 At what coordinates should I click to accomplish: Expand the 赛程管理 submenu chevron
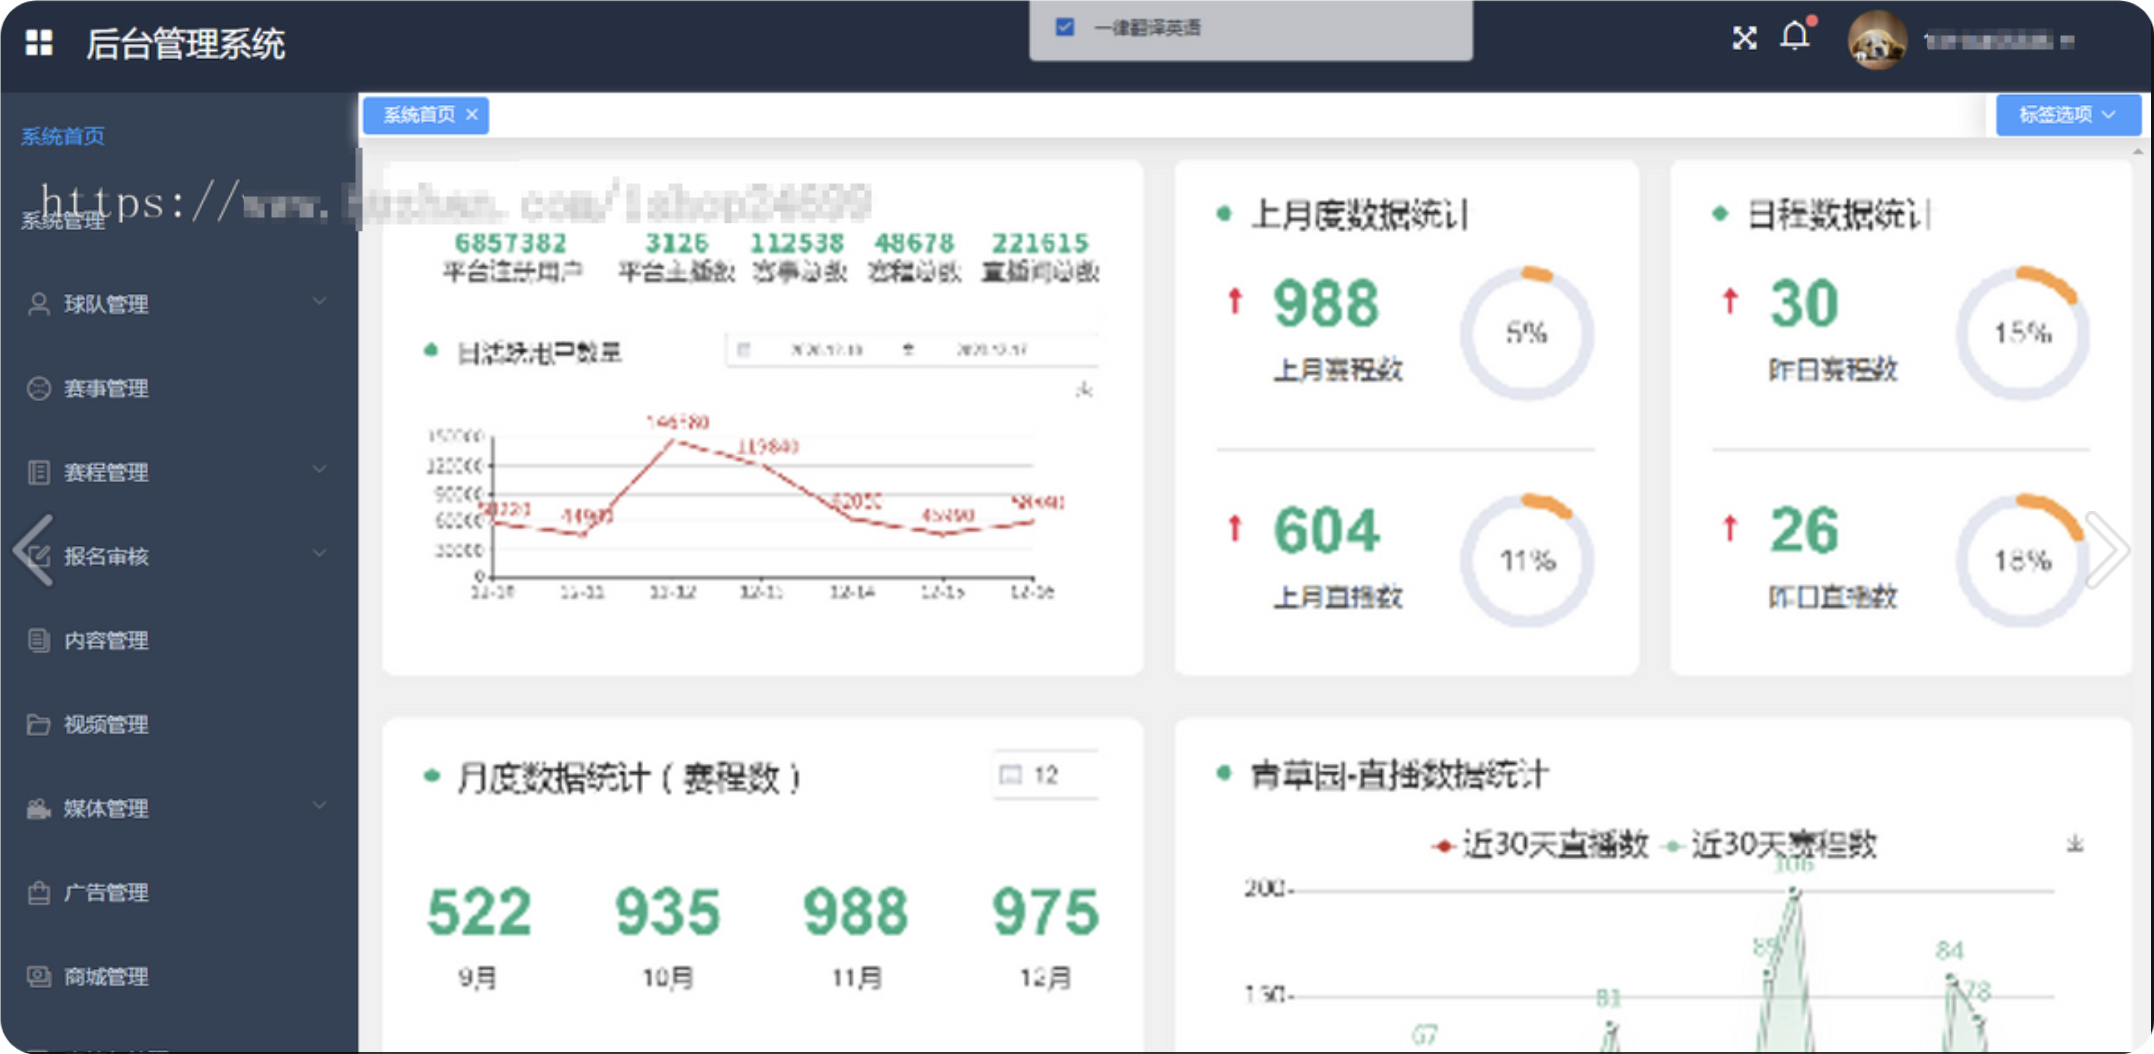click(319, 469)
